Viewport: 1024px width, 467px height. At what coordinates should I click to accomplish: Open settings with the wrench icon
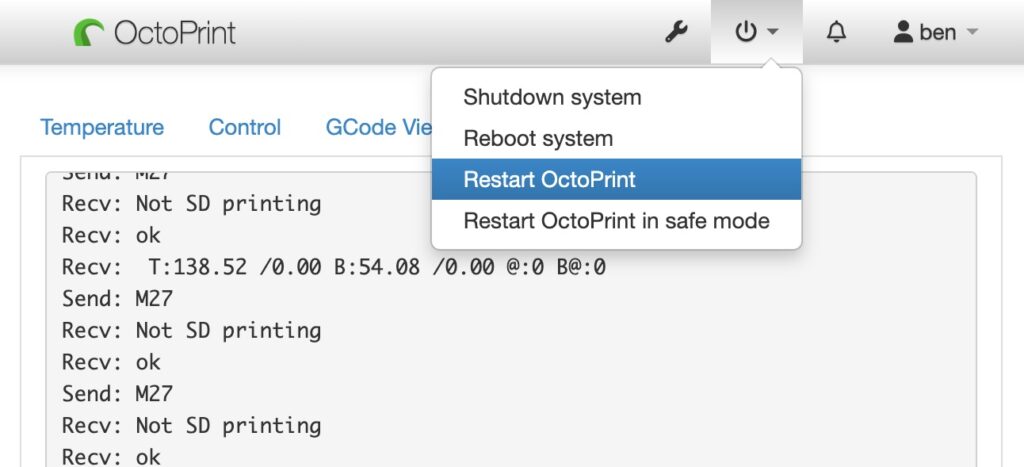click(x=676, y=33)
